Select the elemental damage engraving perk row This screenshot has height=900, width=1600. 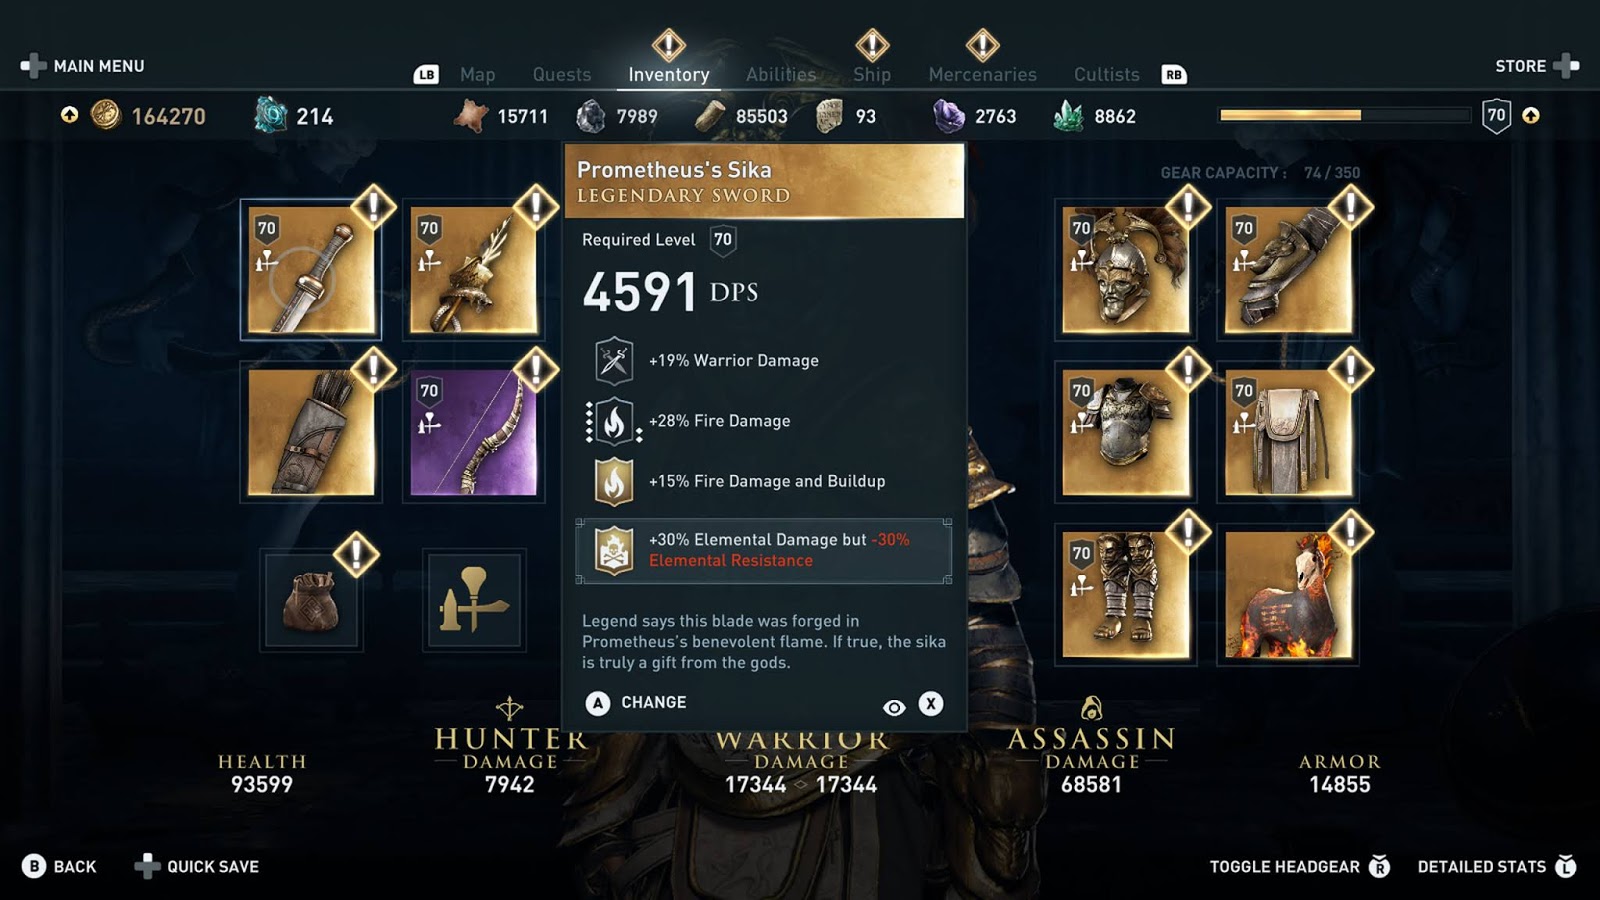pos(764,550)
